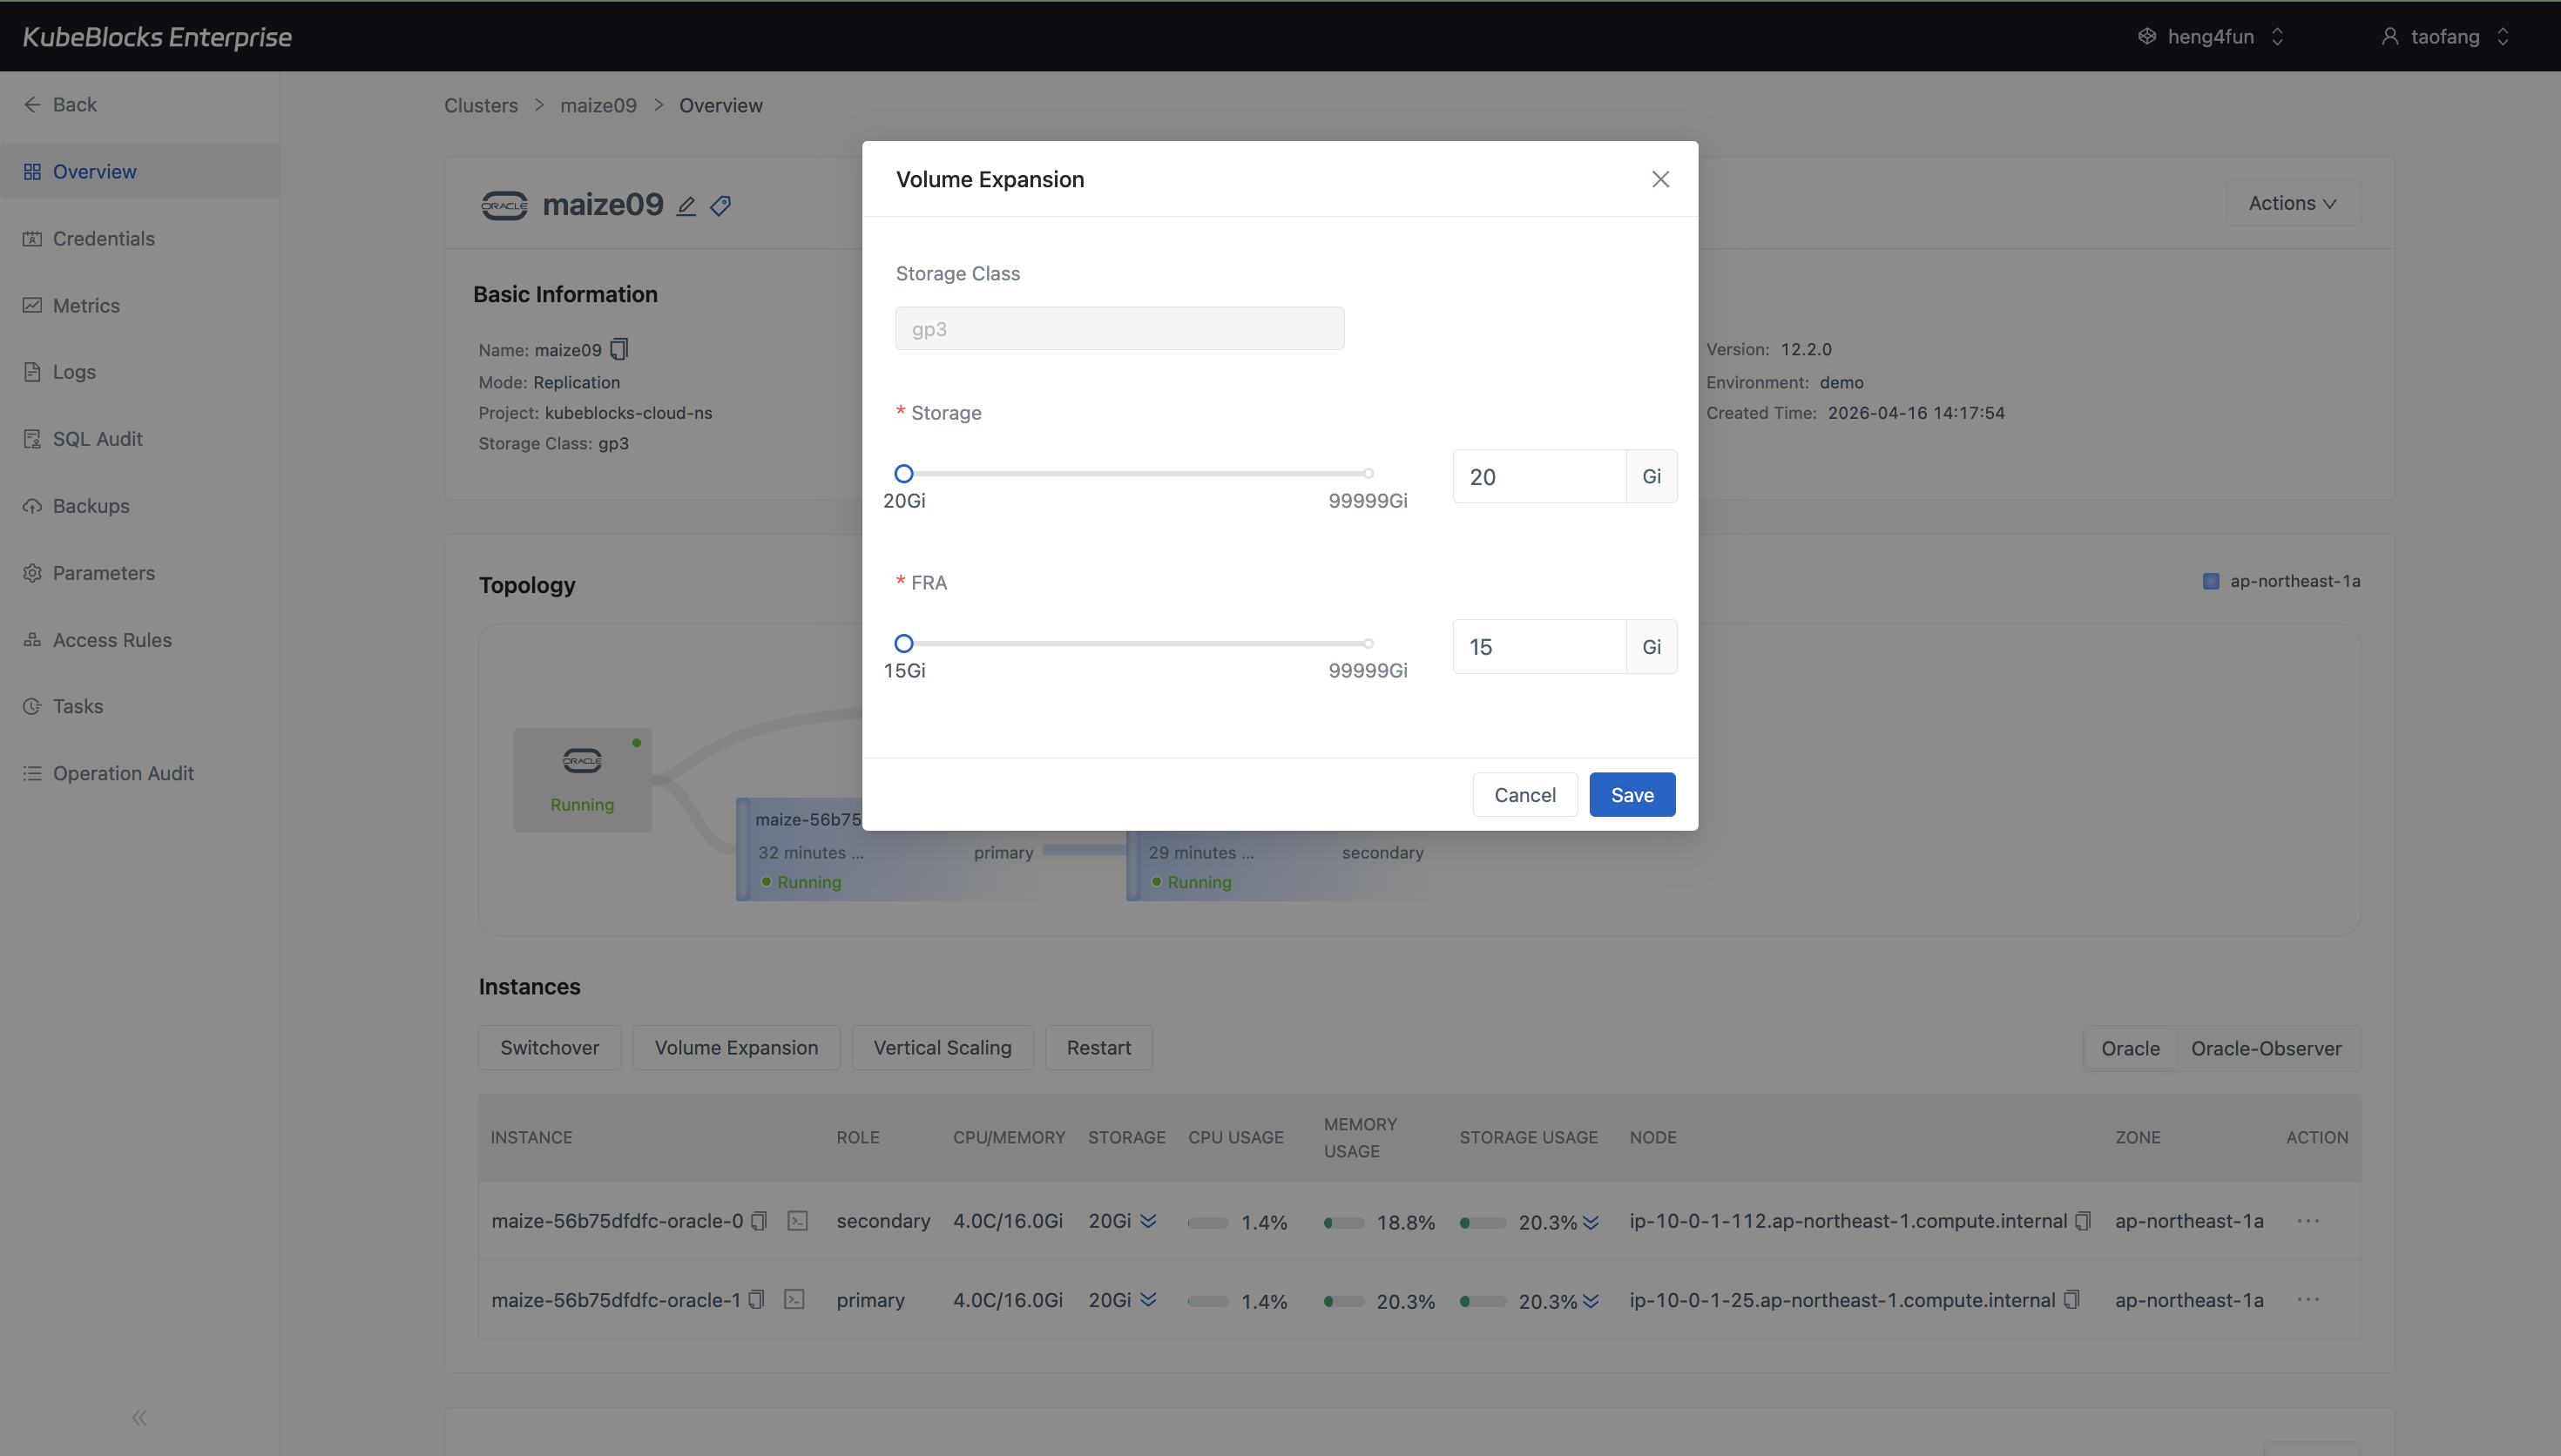The image size is (2561, 1456).
Task: Open the heng4fun organization switcher
Action: tap(2211, 37)
